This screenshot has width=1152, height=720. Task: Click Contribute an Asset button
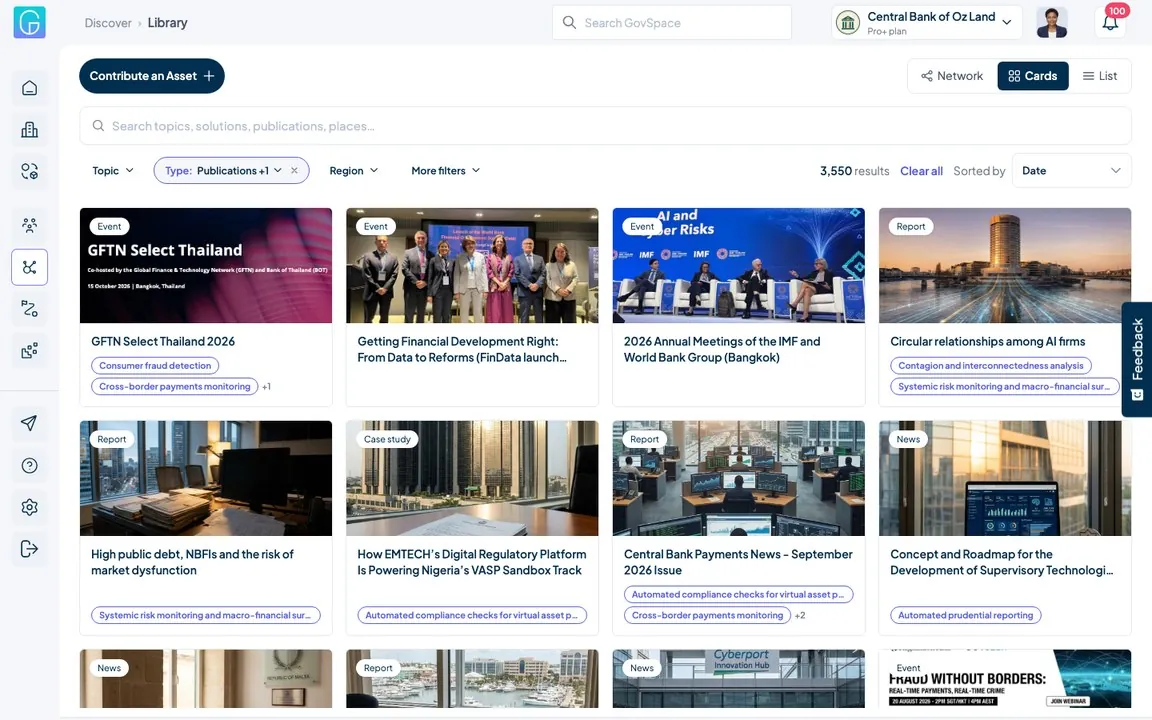(152, 76)
